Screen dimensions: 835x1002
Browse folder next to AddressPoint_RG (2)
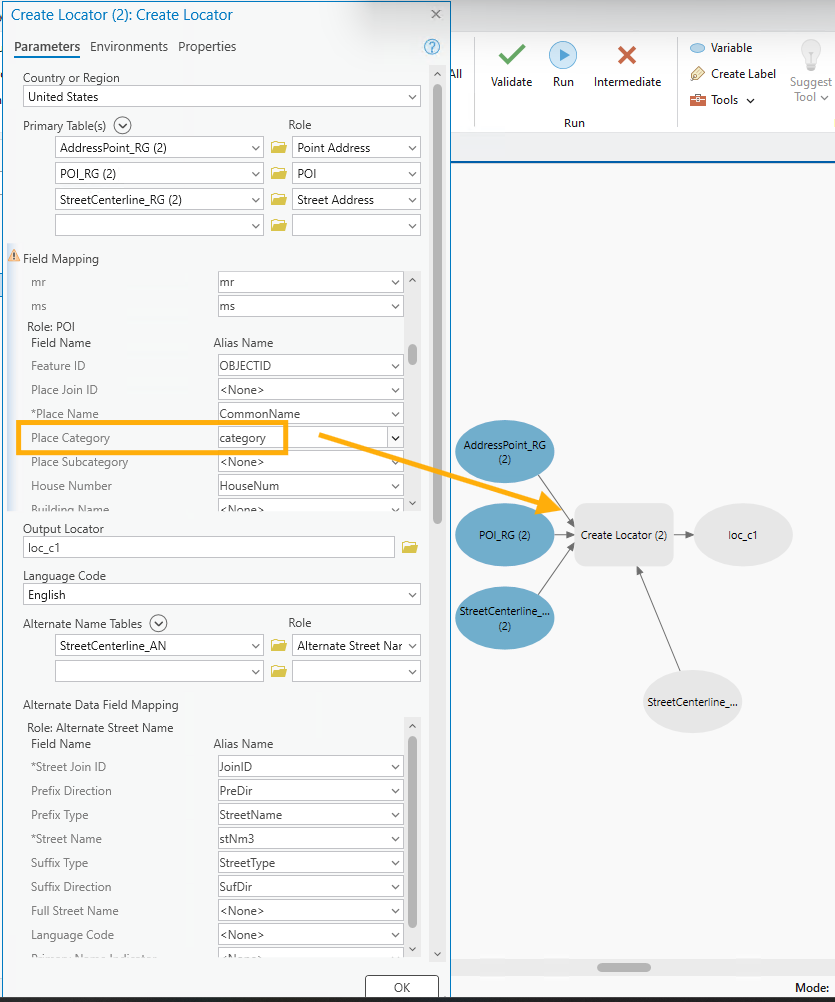[279, 148]
